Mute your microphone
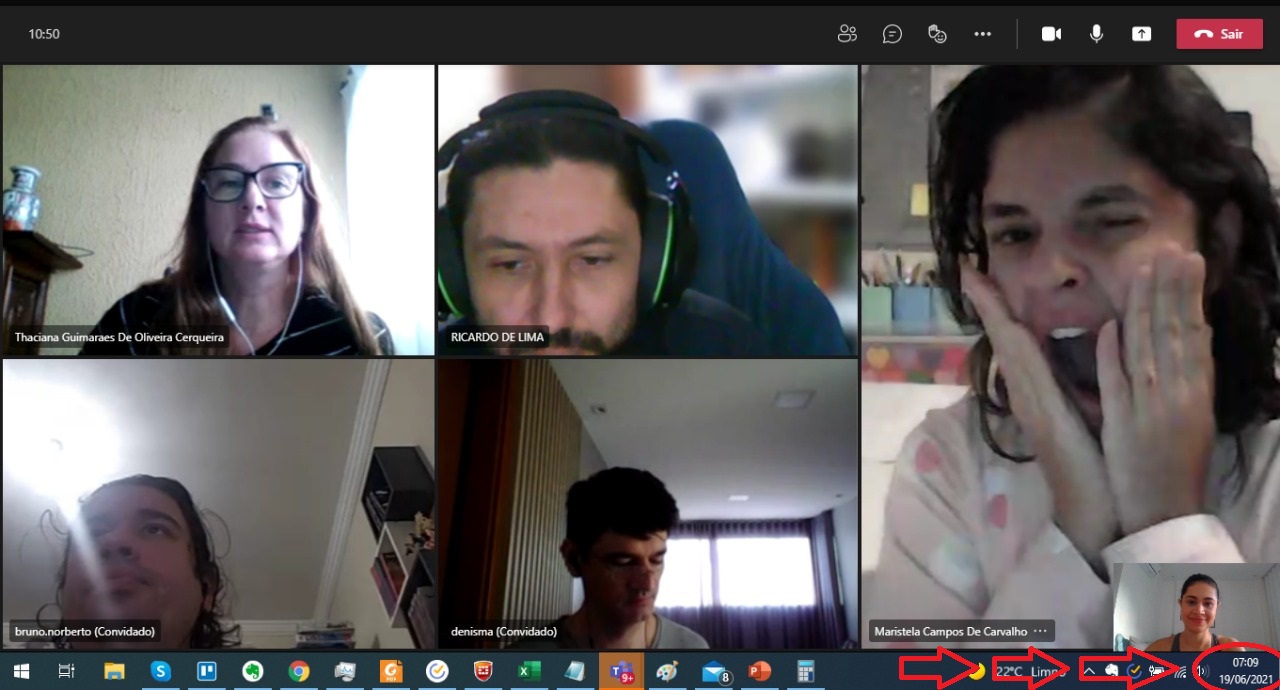 pos(1096,33)
